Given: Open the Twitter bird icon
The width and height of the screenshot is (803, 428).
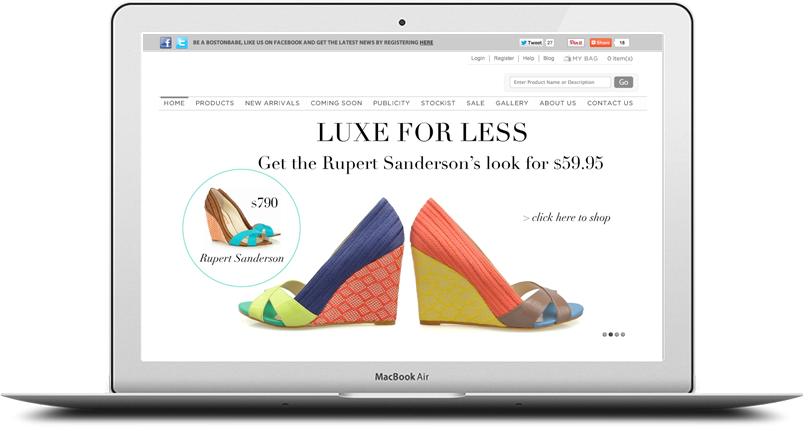Looking at the screenshot, I should click(181, 43).
